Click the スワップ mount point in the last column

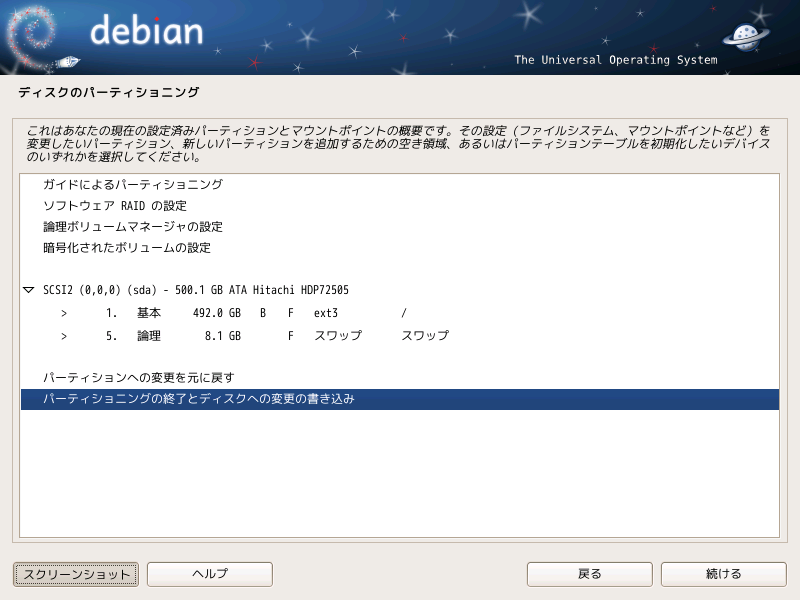tap(425, 336)
